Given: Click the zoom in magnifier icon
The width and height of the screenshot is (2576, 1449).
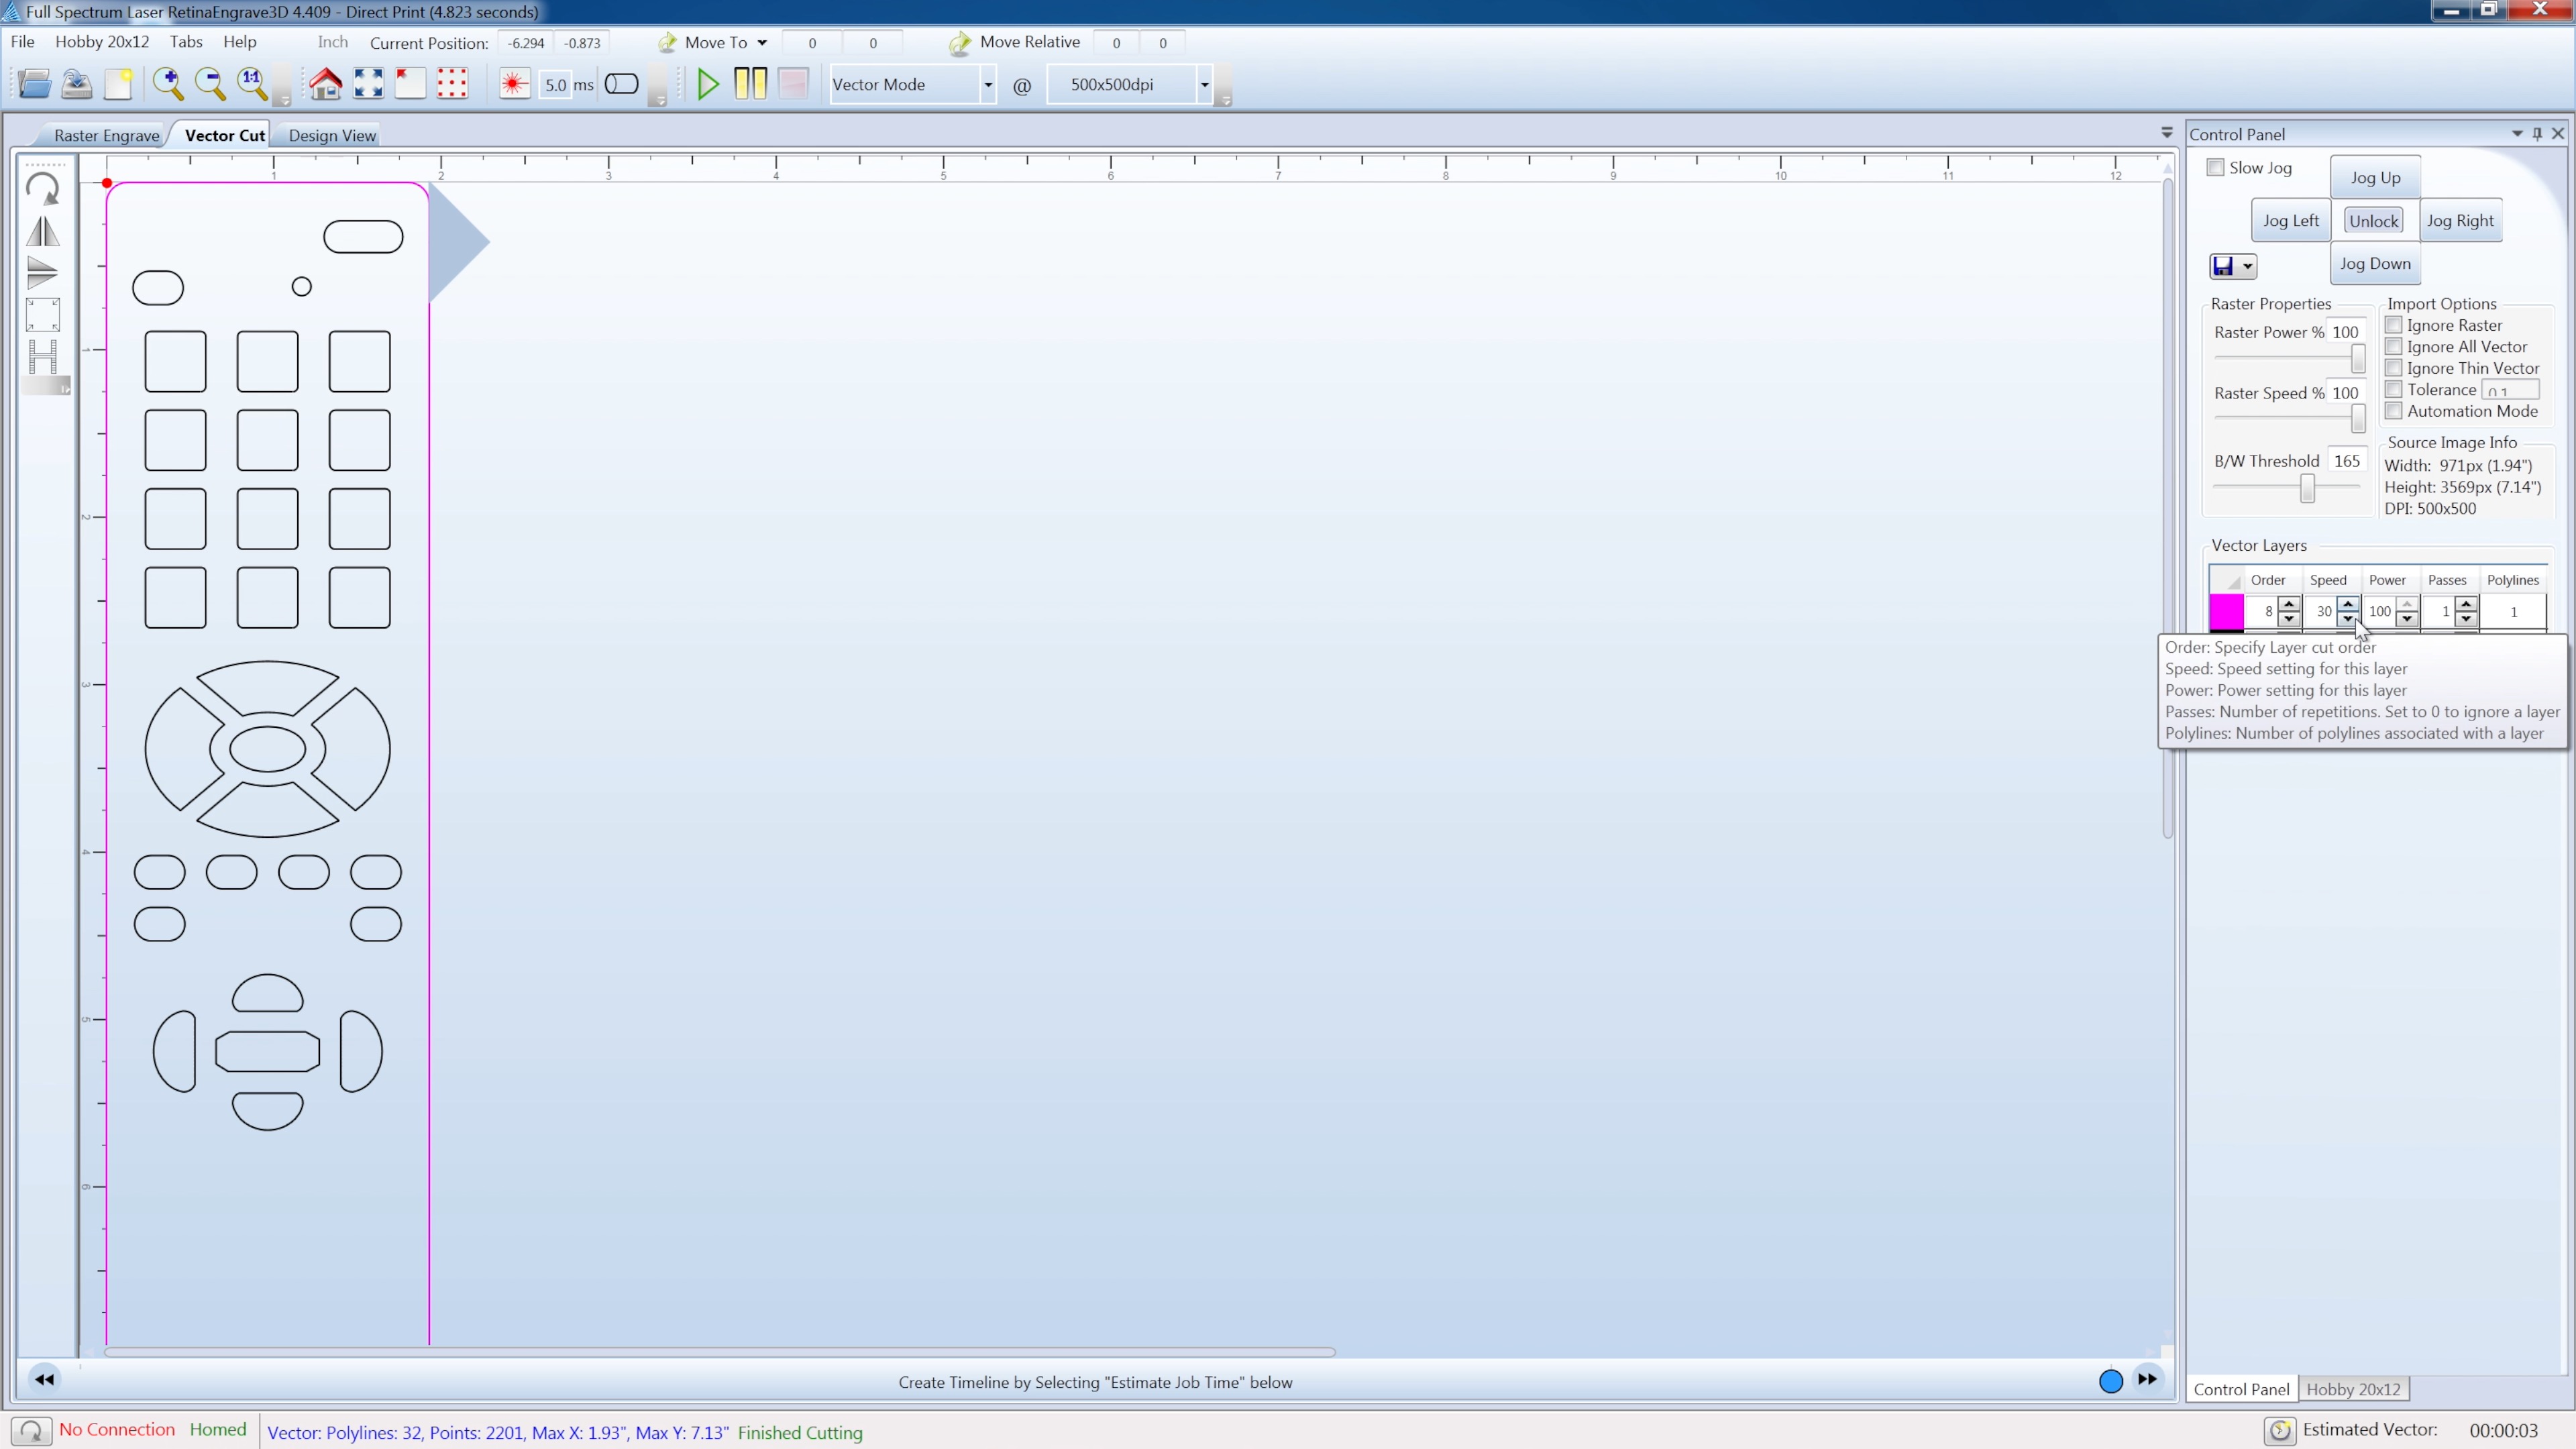Looking at the screenshot, I should (x=167, y=84).
